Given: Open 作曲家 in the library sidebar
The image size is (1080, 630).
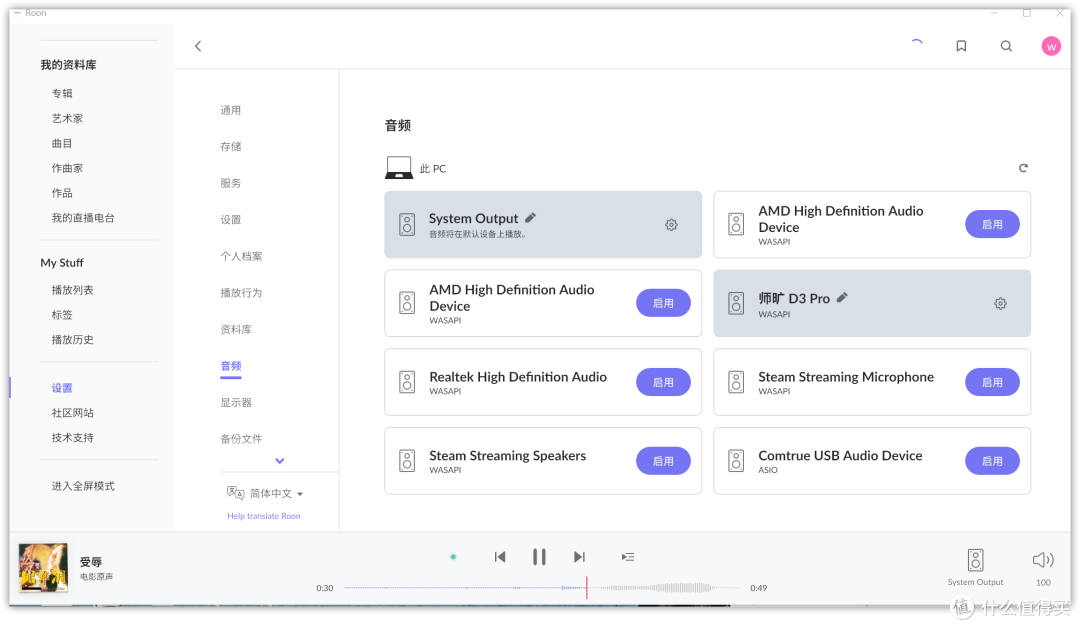Looking at the screenshot, I should 67,168.
